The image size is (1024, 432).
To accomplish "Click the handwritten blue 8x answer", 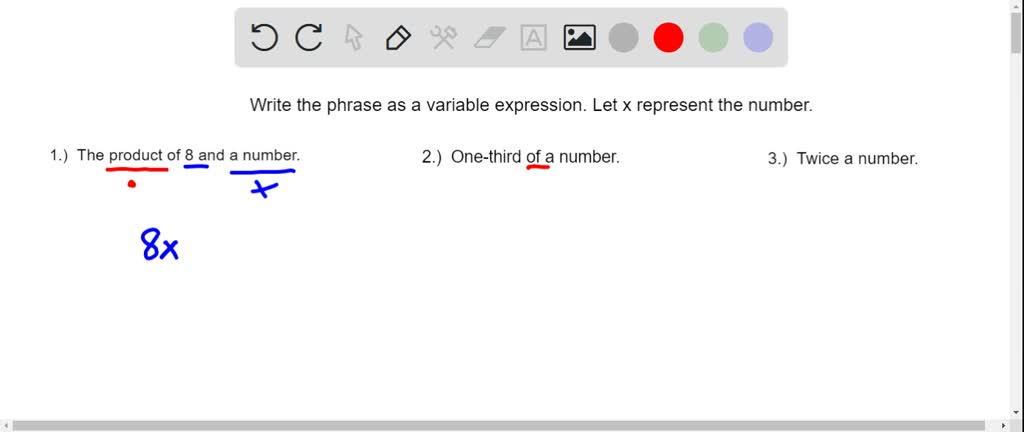I will tap(160, 245).
